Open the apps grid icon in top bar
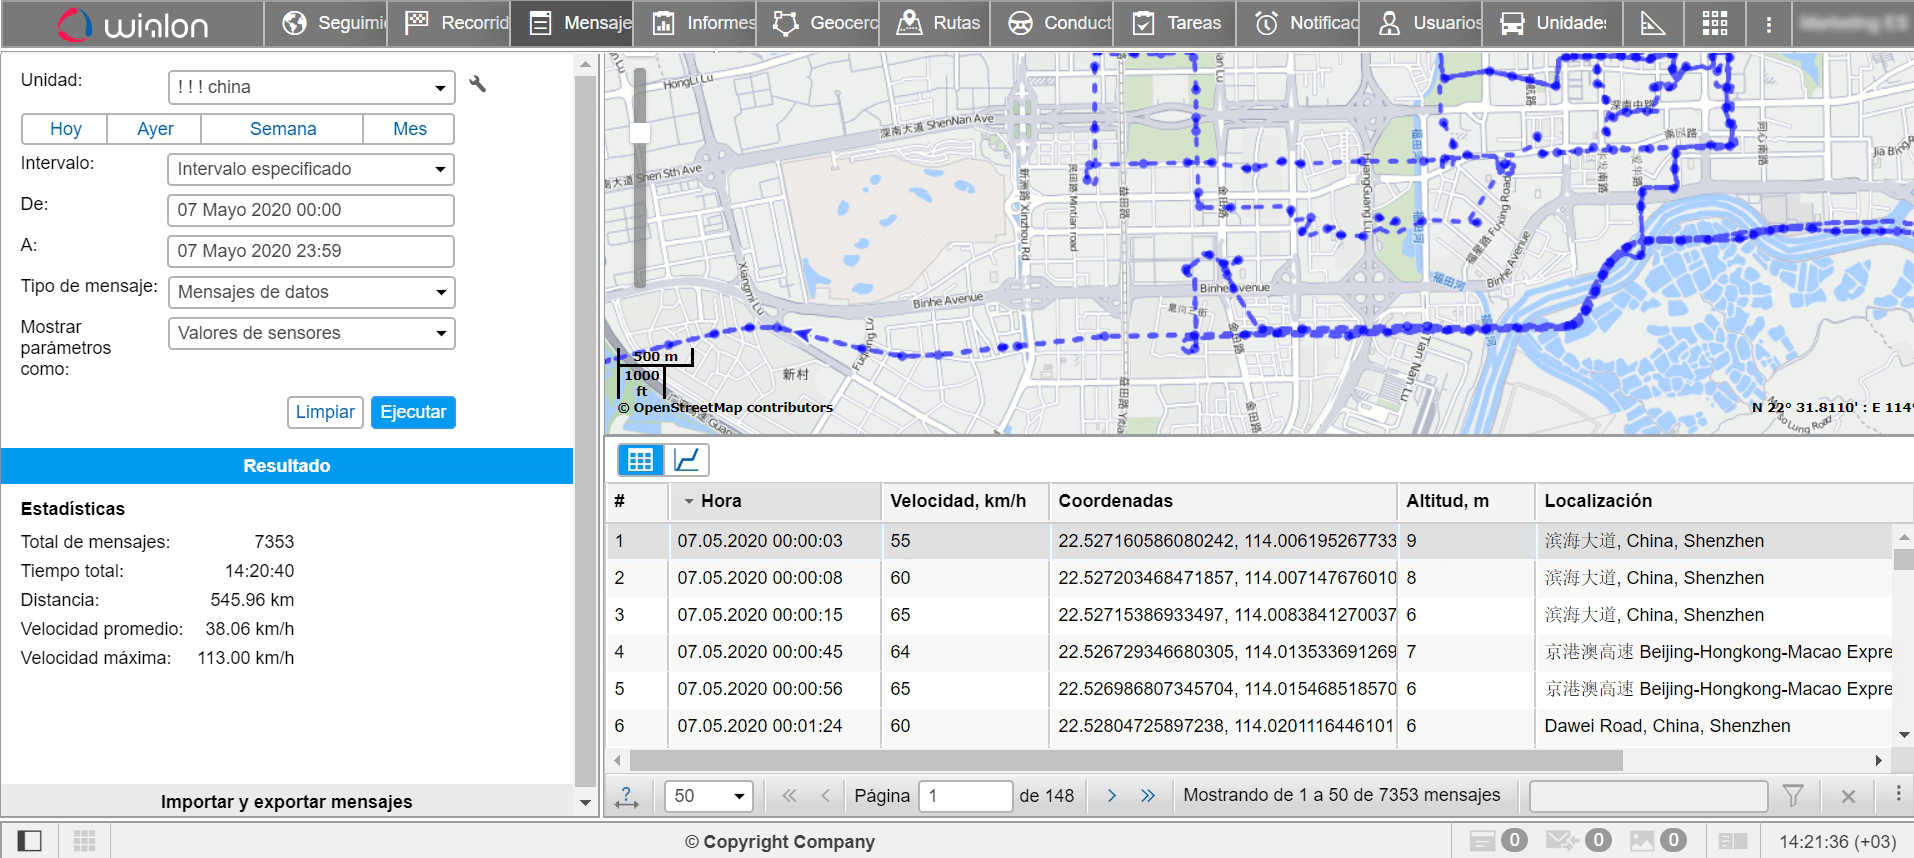The image size is (1914, 858). click(x=1715, y=23)
